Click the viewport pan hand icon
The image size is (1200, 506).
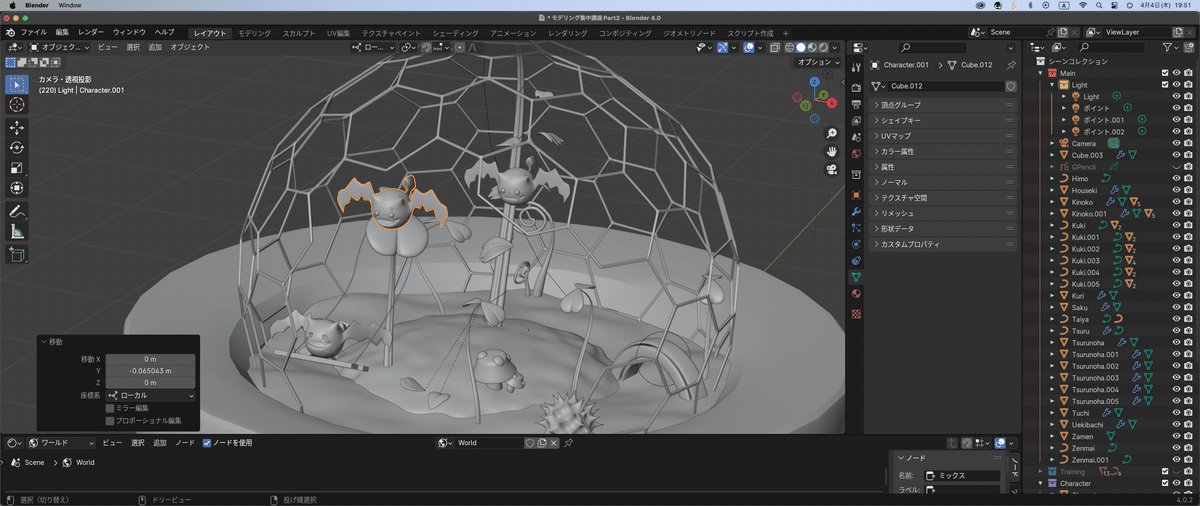point(832,151)
